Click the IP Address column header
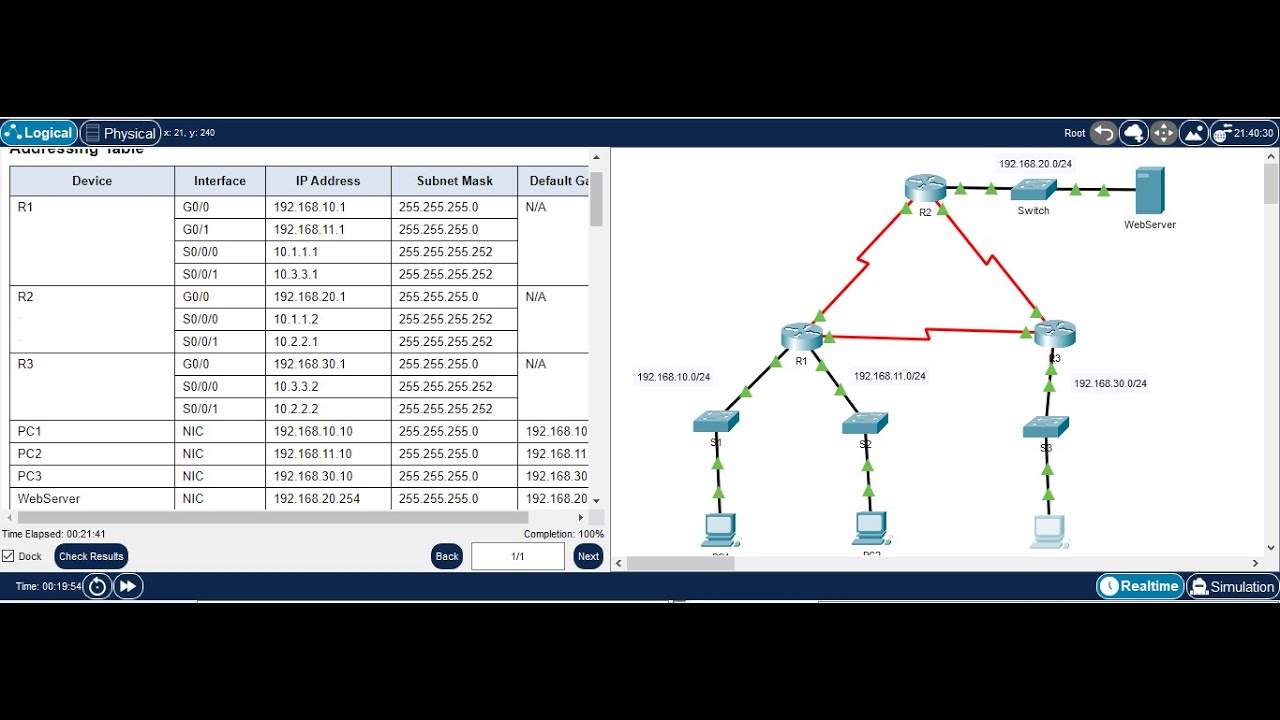The width and height of the screenshot is (1280, 720). click(x=328, y=181)
